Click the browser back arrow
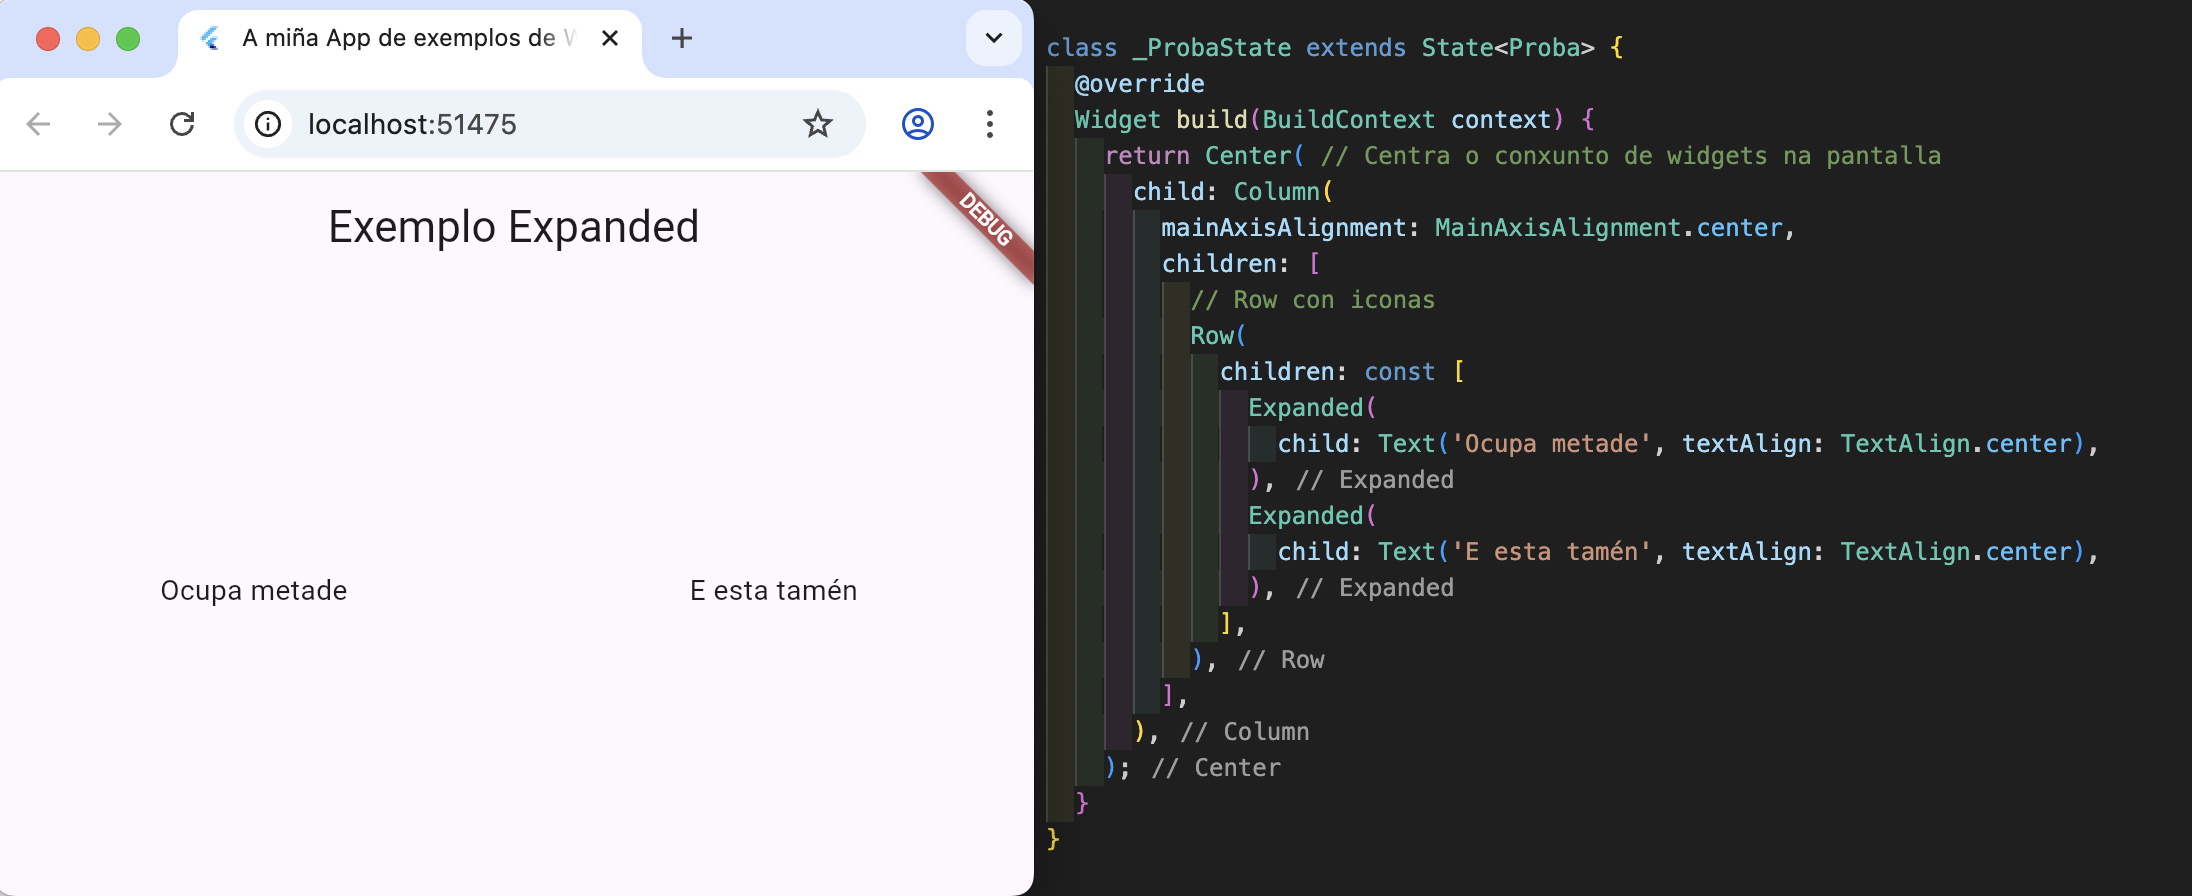 coord(39,124)
